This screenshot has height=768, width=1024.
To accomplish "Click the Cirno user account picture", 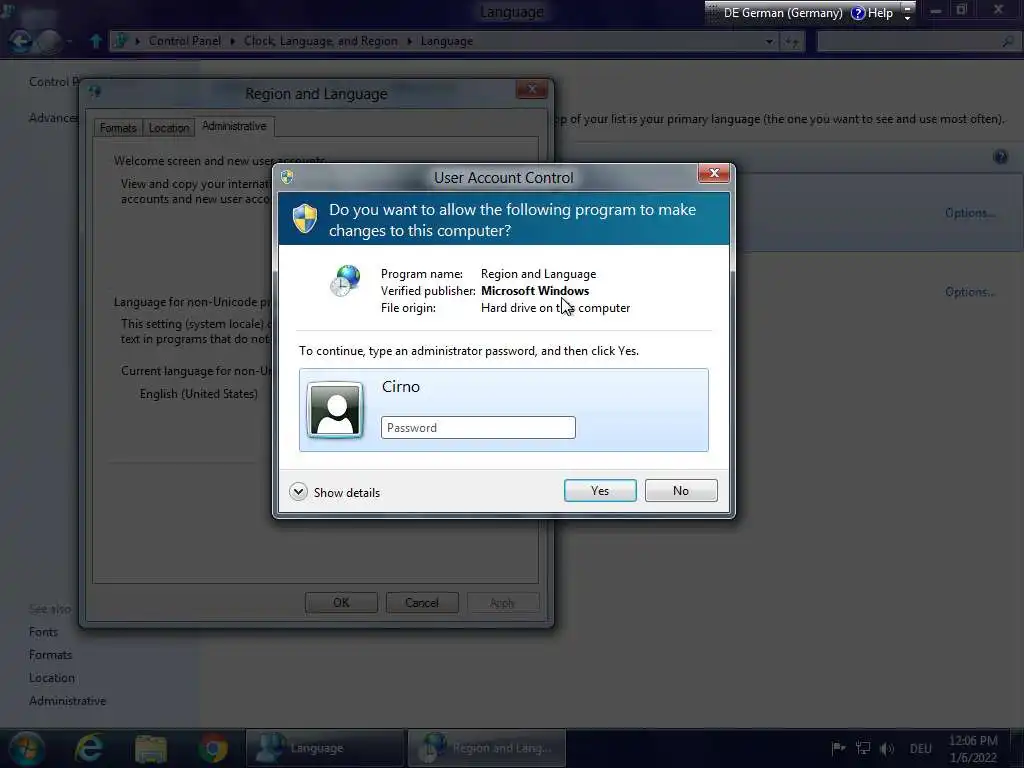I will (335, 409).
